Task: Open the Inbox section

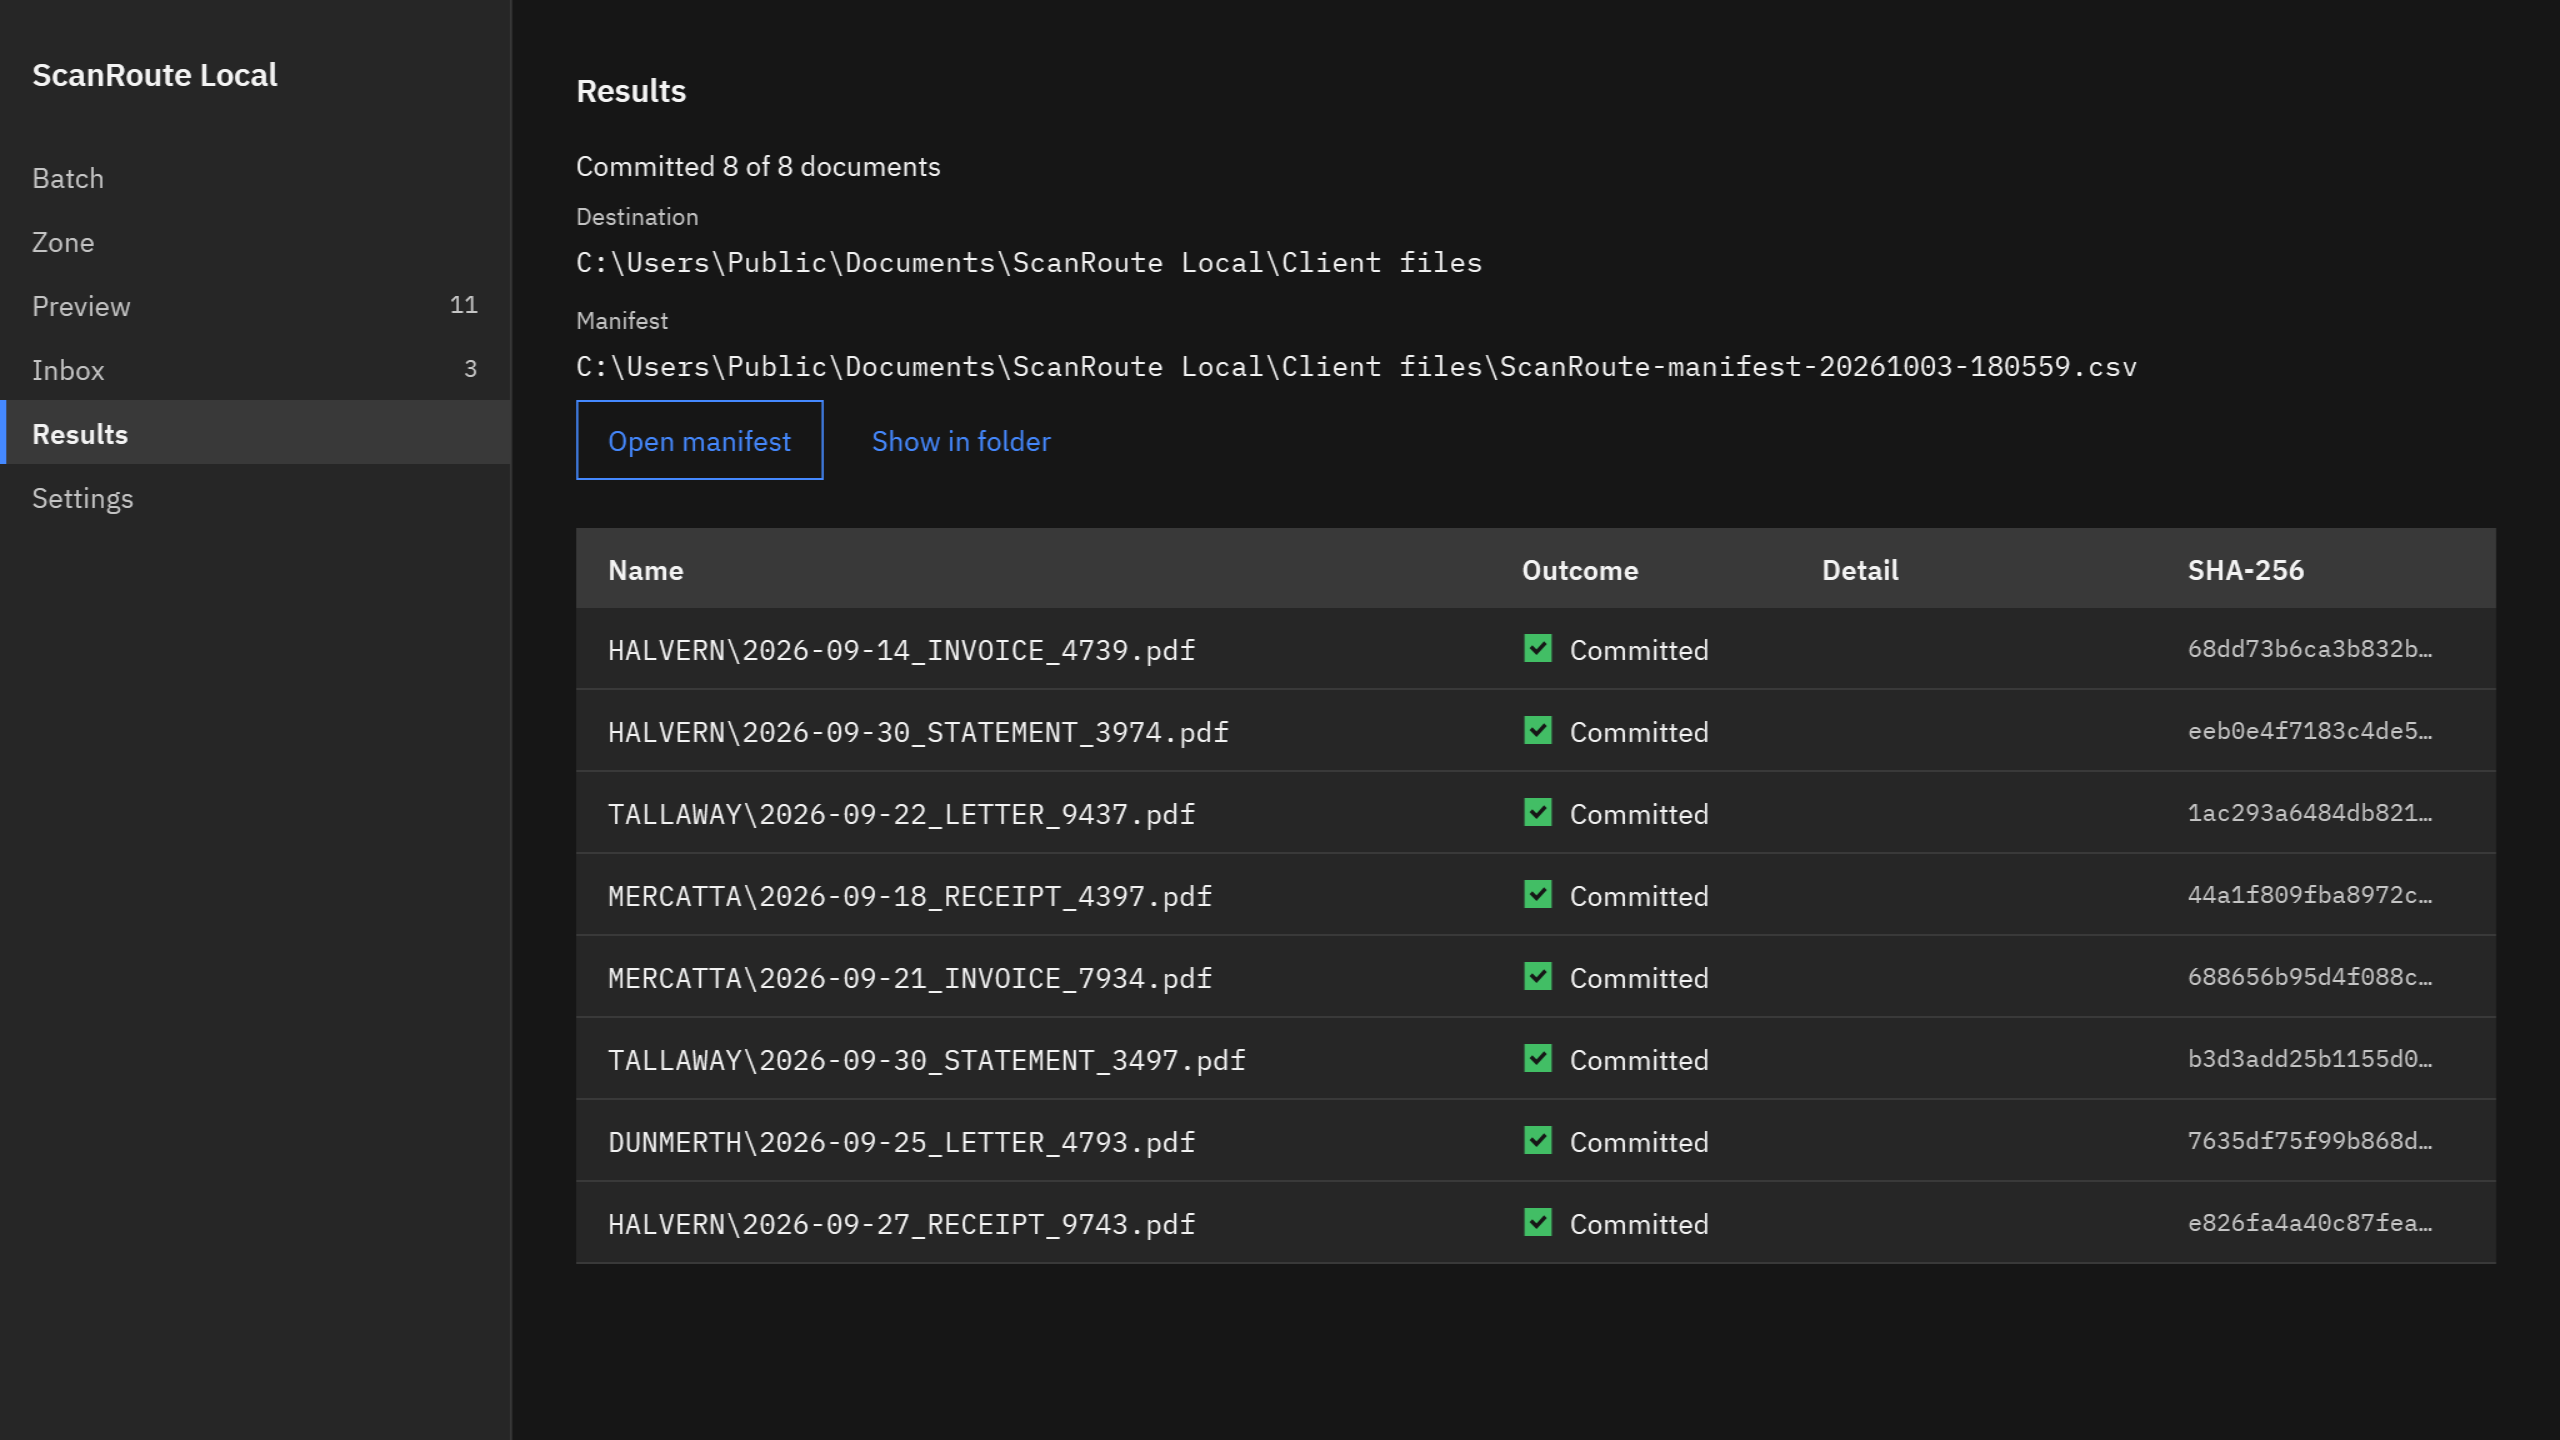Action: (x=255, y=370)
